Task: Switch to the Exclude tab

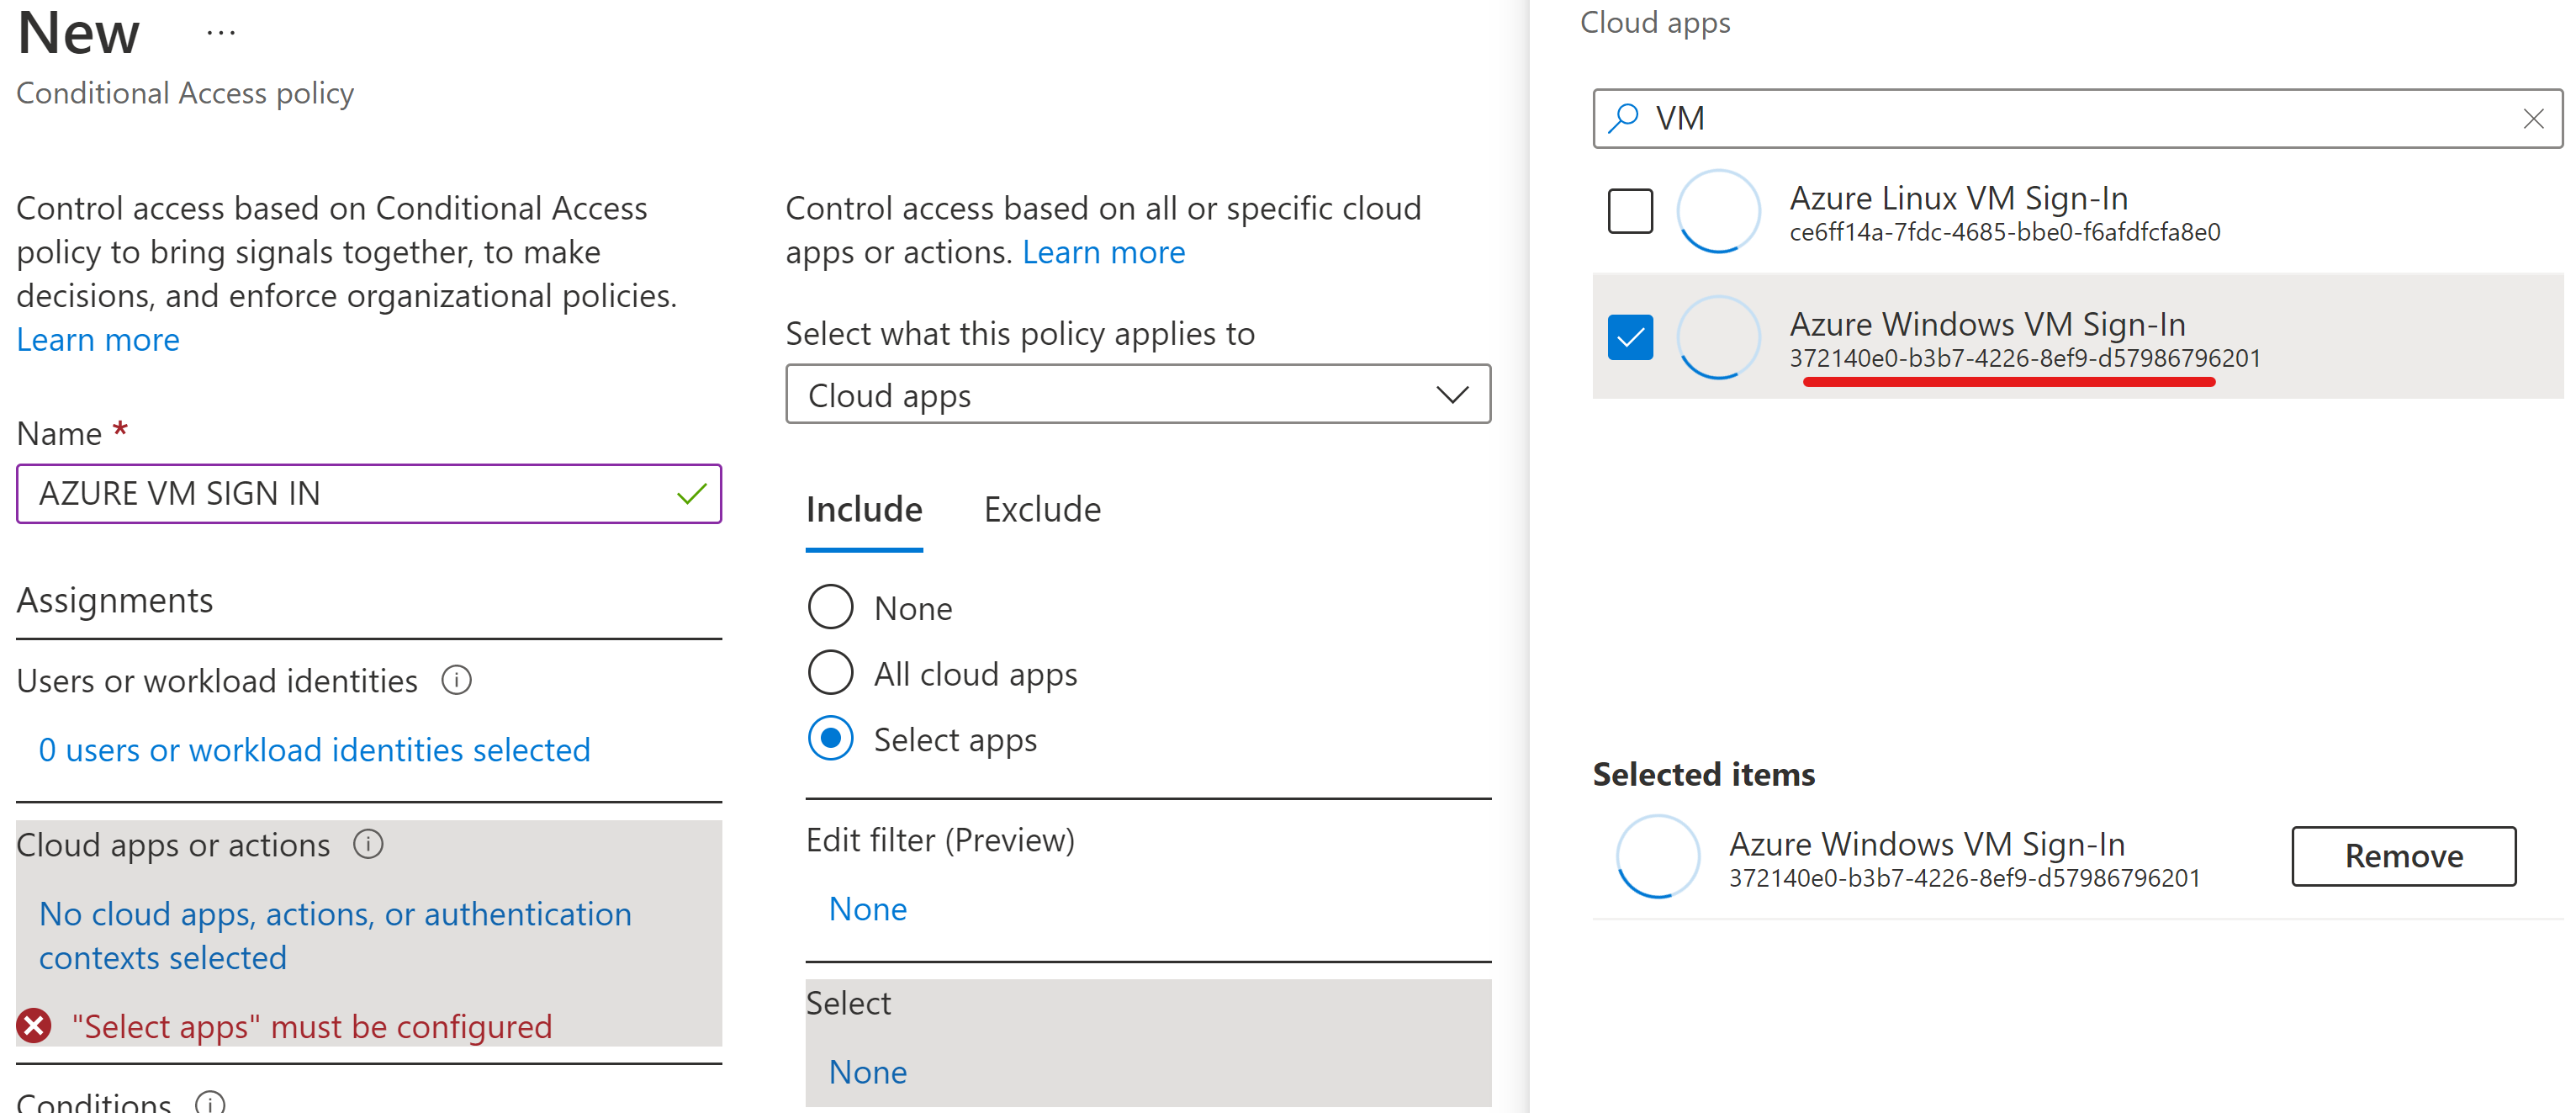Action: click(1042, 509)
